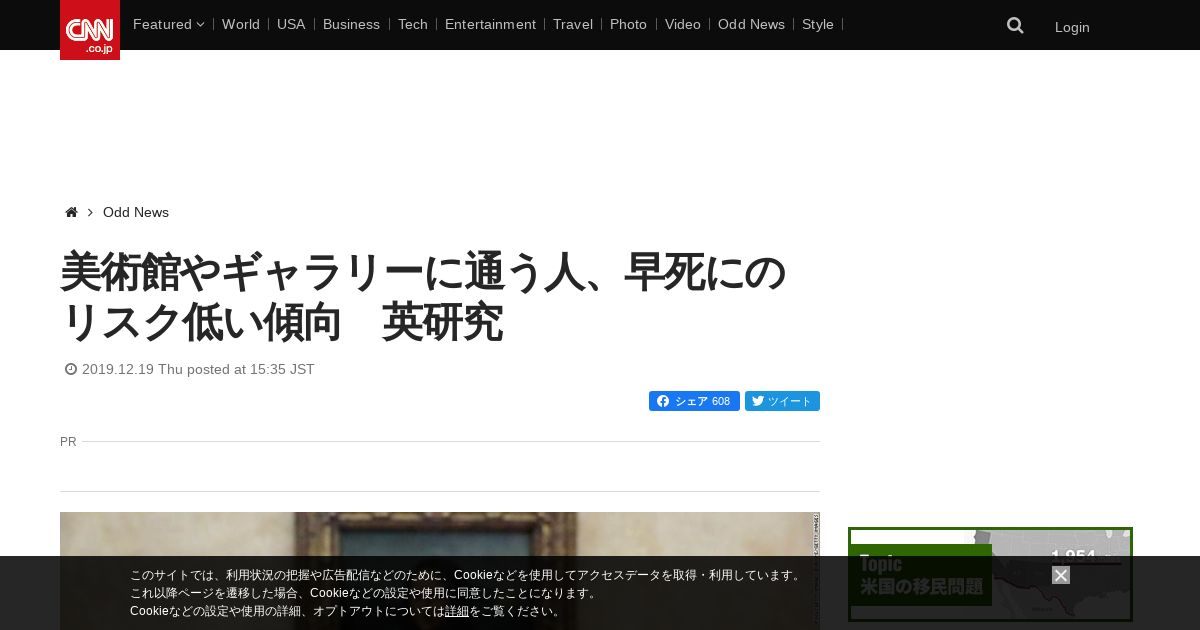
Task: Open the World section
Action: 241,24
